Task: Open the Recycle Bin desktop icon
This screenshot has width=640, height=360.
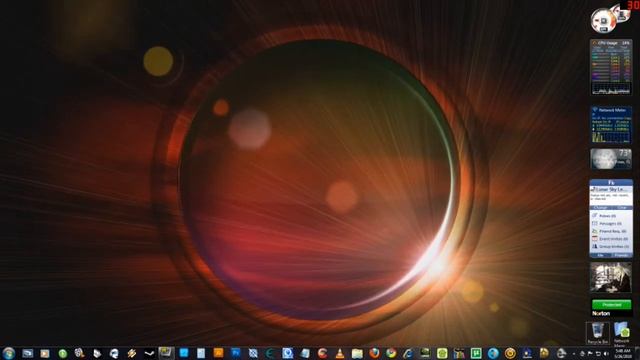Action: [598, 333]
